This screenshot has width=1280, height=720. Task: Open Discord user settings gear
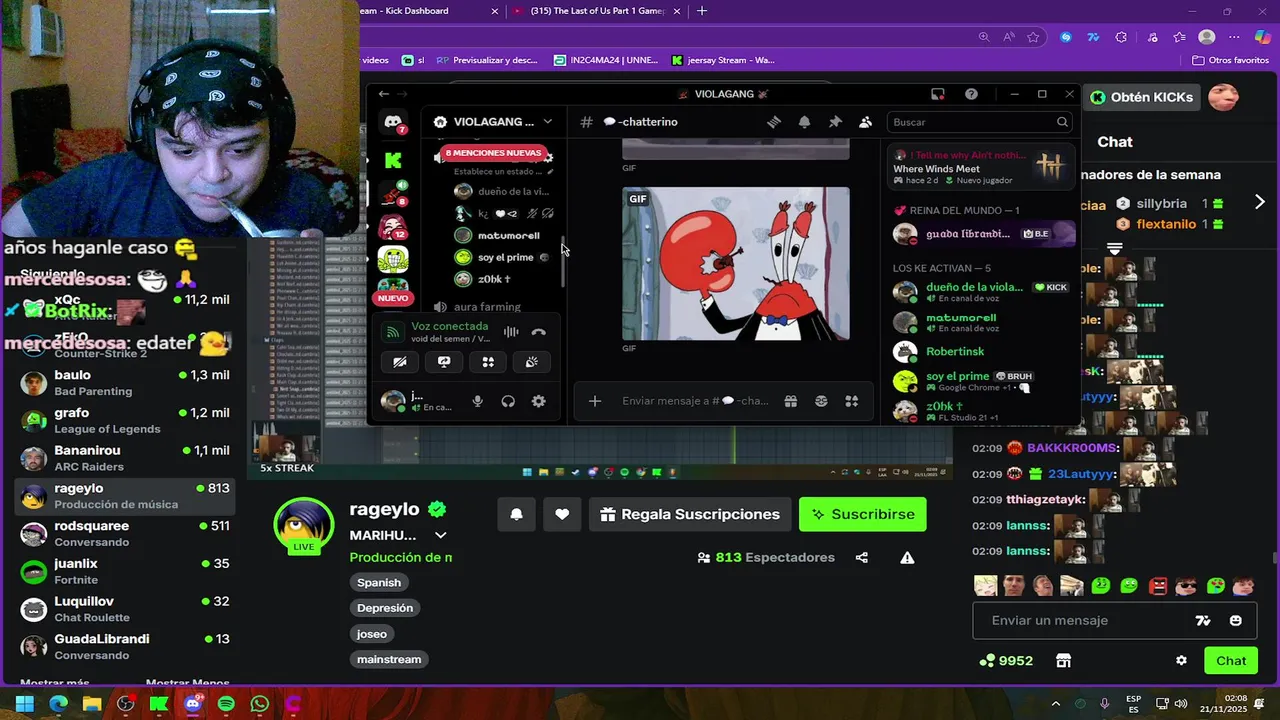(x=539, y=401)
